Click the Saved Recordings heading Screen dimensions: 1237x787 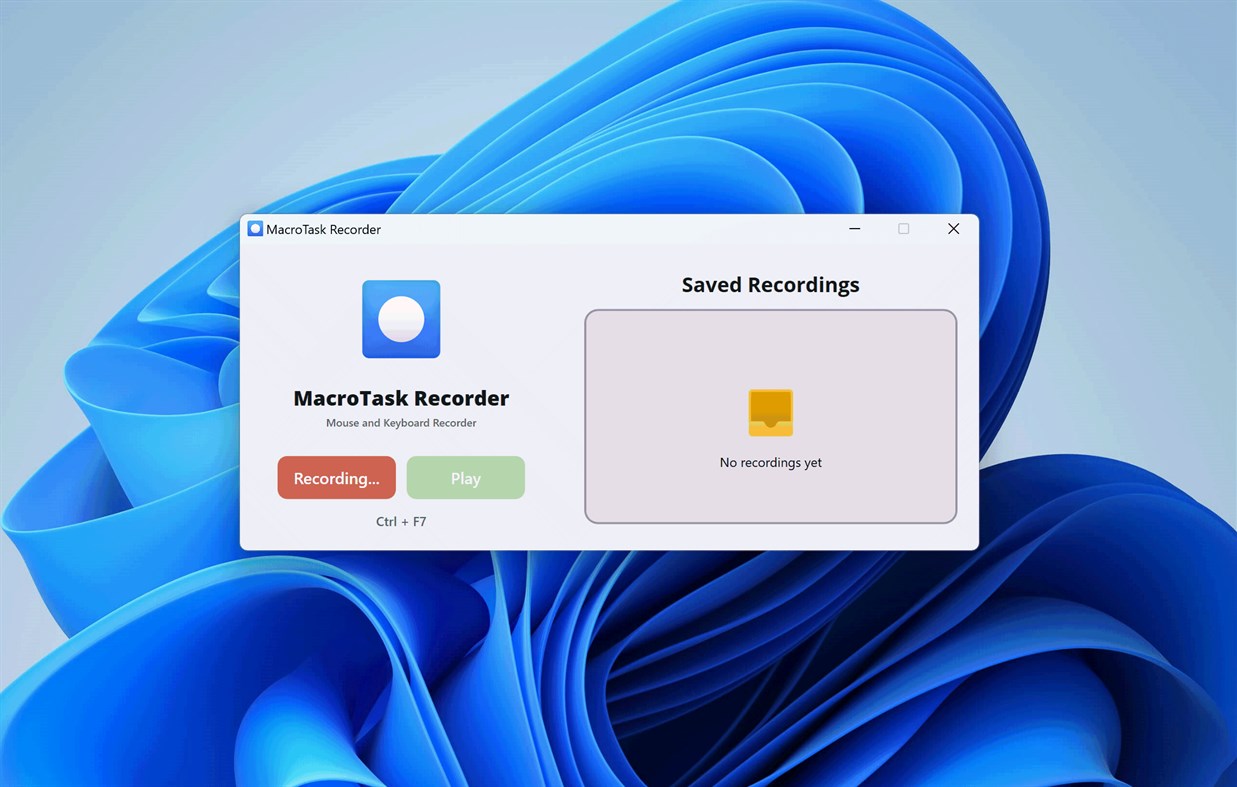(x=770, y=284)
